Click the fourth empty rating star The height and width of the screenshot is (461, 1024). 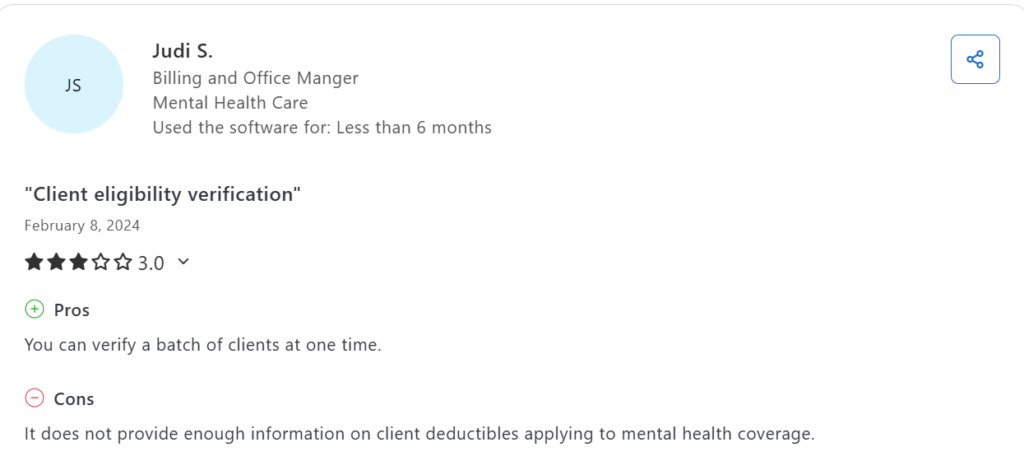coord(101,263)
